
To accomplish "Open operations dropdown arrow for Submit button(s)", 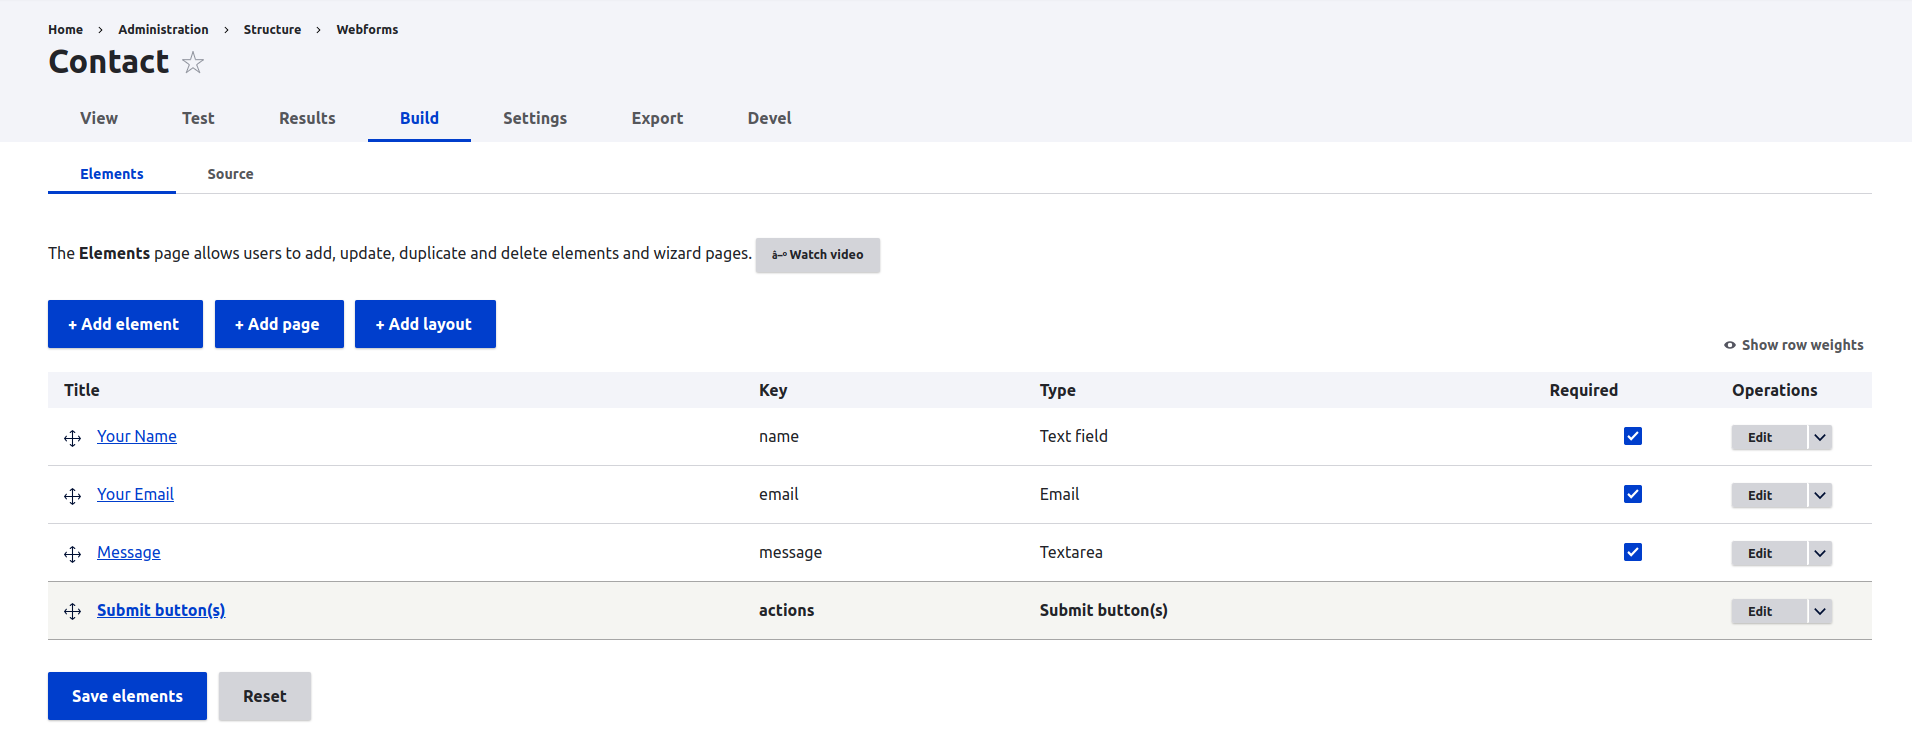I will click(1820, 611).
